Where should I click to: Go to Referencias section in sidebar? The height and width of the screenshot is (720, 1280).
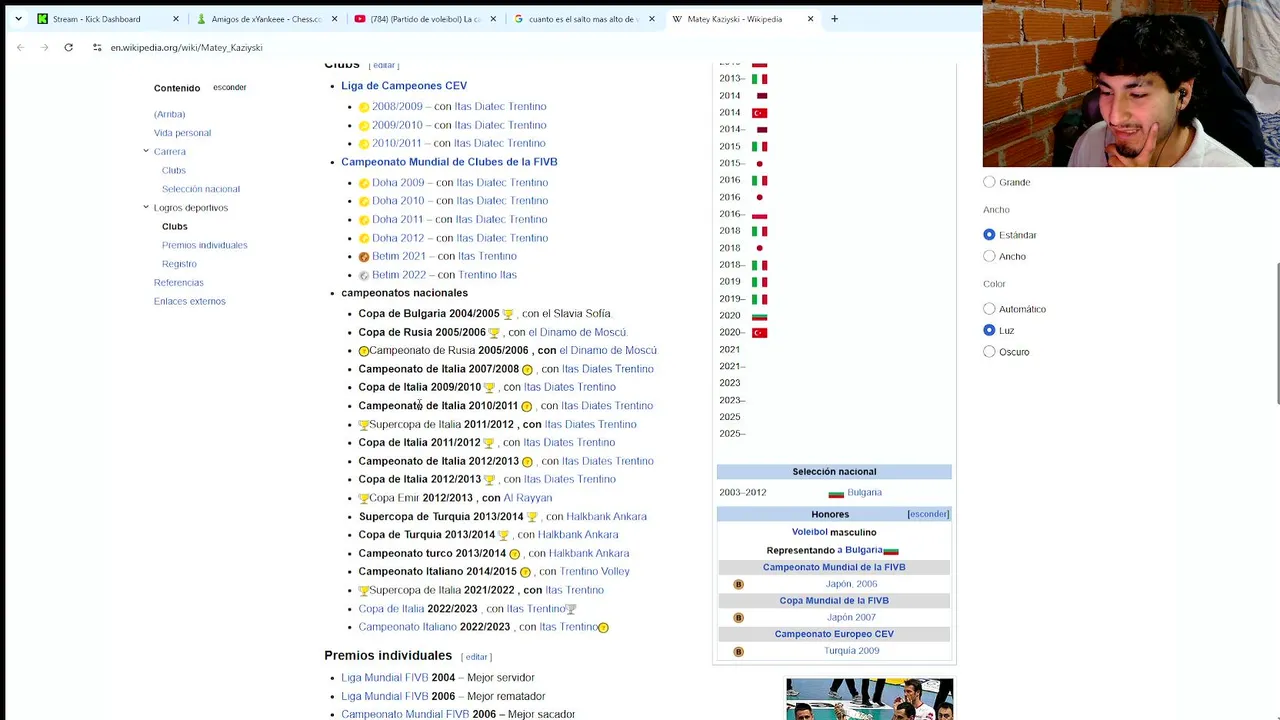[178, 283]
